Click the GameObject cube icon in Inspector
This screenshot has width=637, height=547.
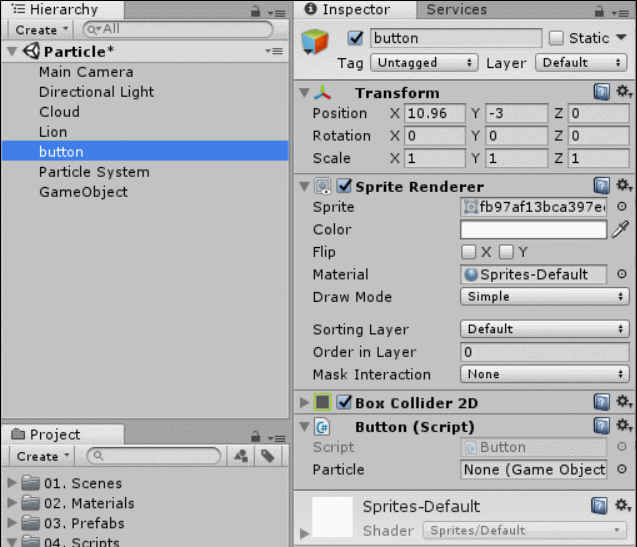(x=315, y=42)
